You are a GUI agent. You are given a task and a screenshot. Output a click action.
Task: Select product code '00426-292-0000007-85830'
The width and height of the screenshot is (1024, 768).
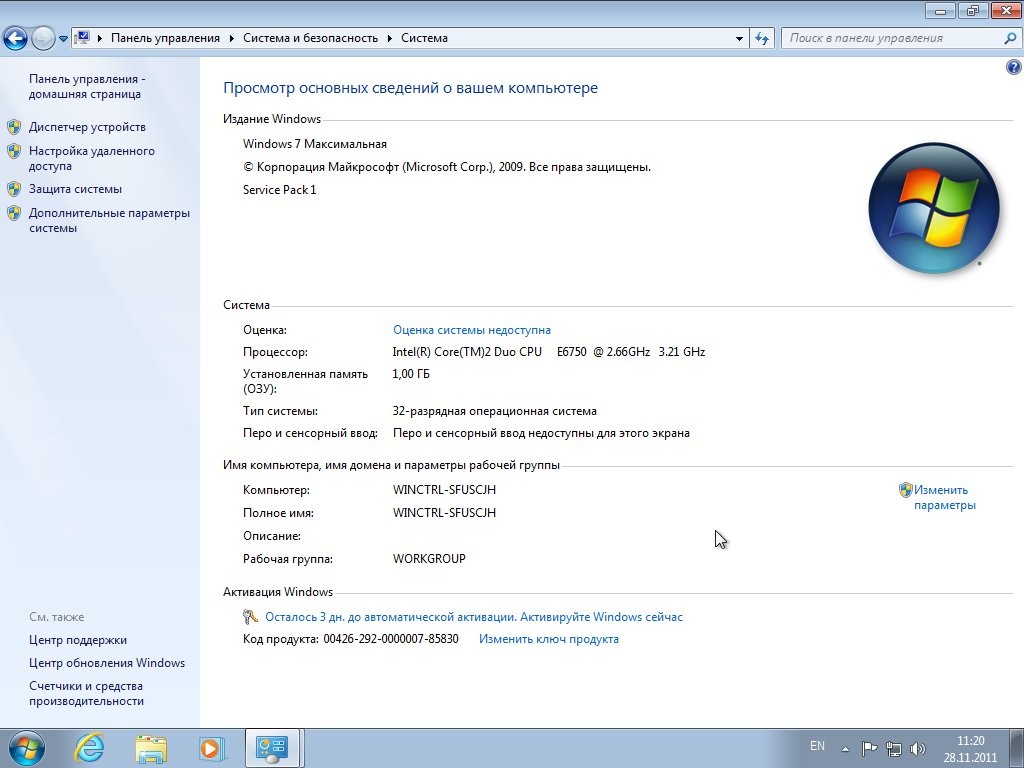(391, 639)
